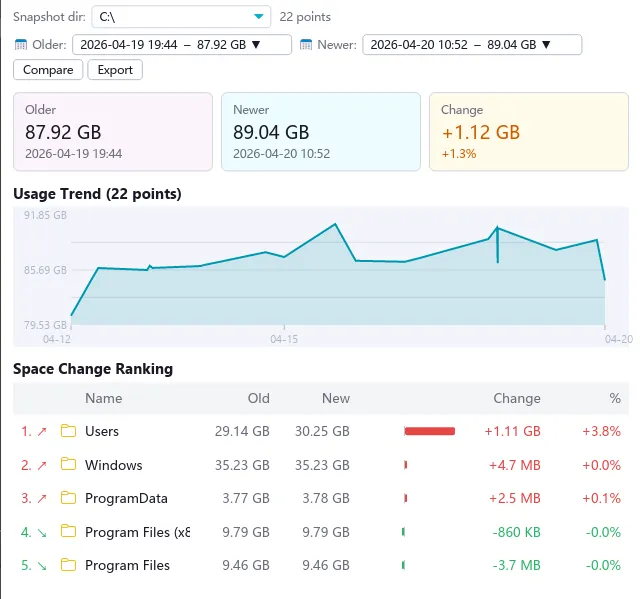The height and width of the screenshot is (599, 640).
Task: Click the red change bar for Users
Action: 429,431
